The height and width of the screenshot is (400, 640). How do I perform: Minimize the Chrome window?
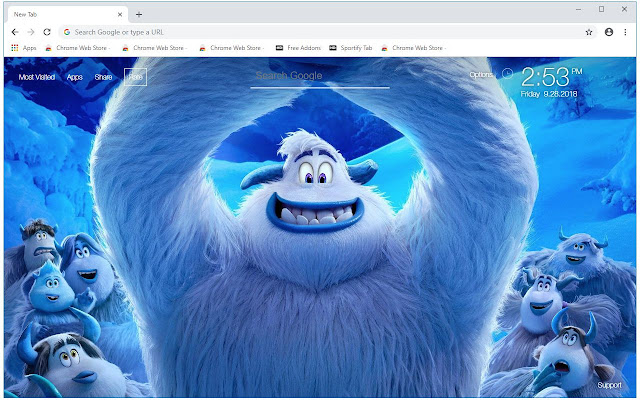point(578,9)
